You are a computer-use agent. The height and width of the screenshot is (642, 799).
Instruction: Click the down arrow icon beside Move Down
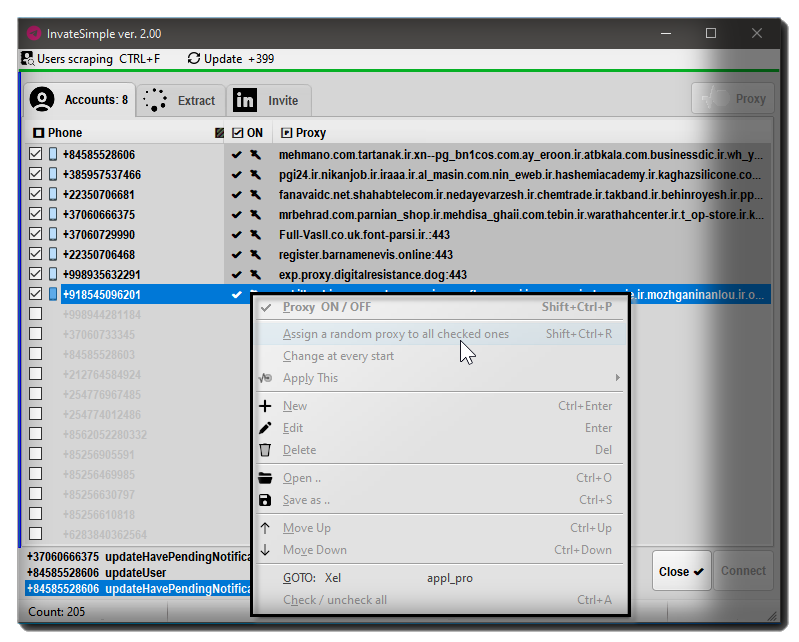265,550
